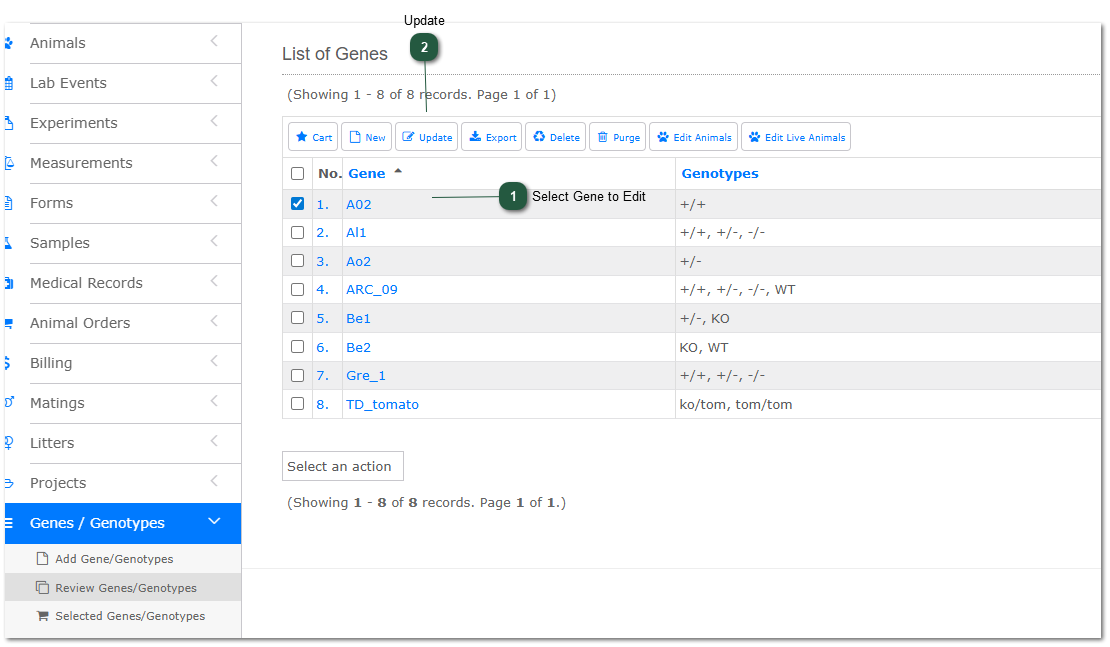This screenshot has width=1110, height=647.
Task: Click the Export download icon
Action: click(475, 137)
